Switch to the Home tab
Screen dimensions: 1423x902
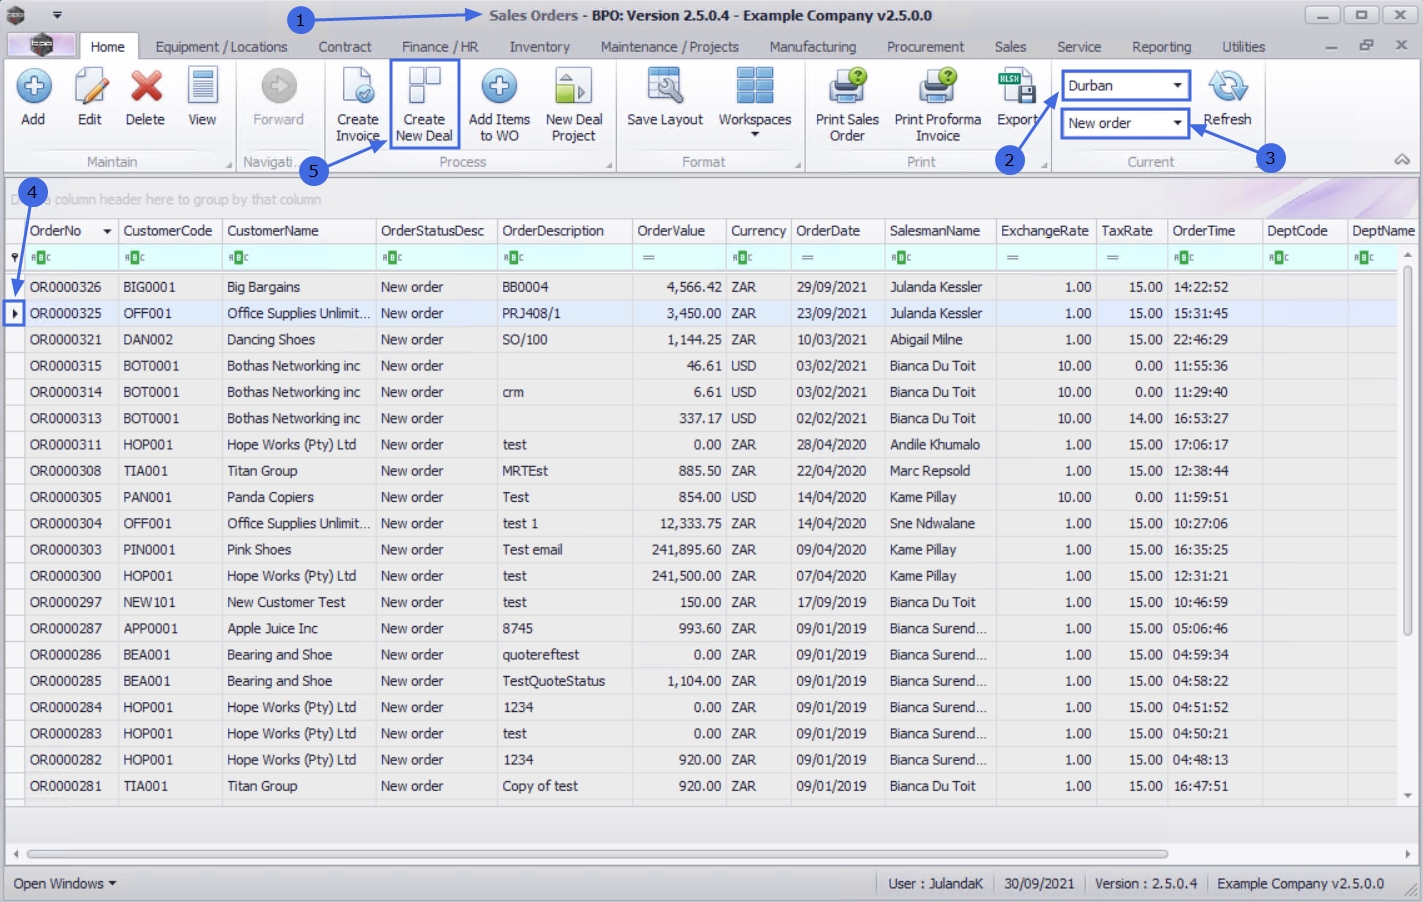click(107, 46)
